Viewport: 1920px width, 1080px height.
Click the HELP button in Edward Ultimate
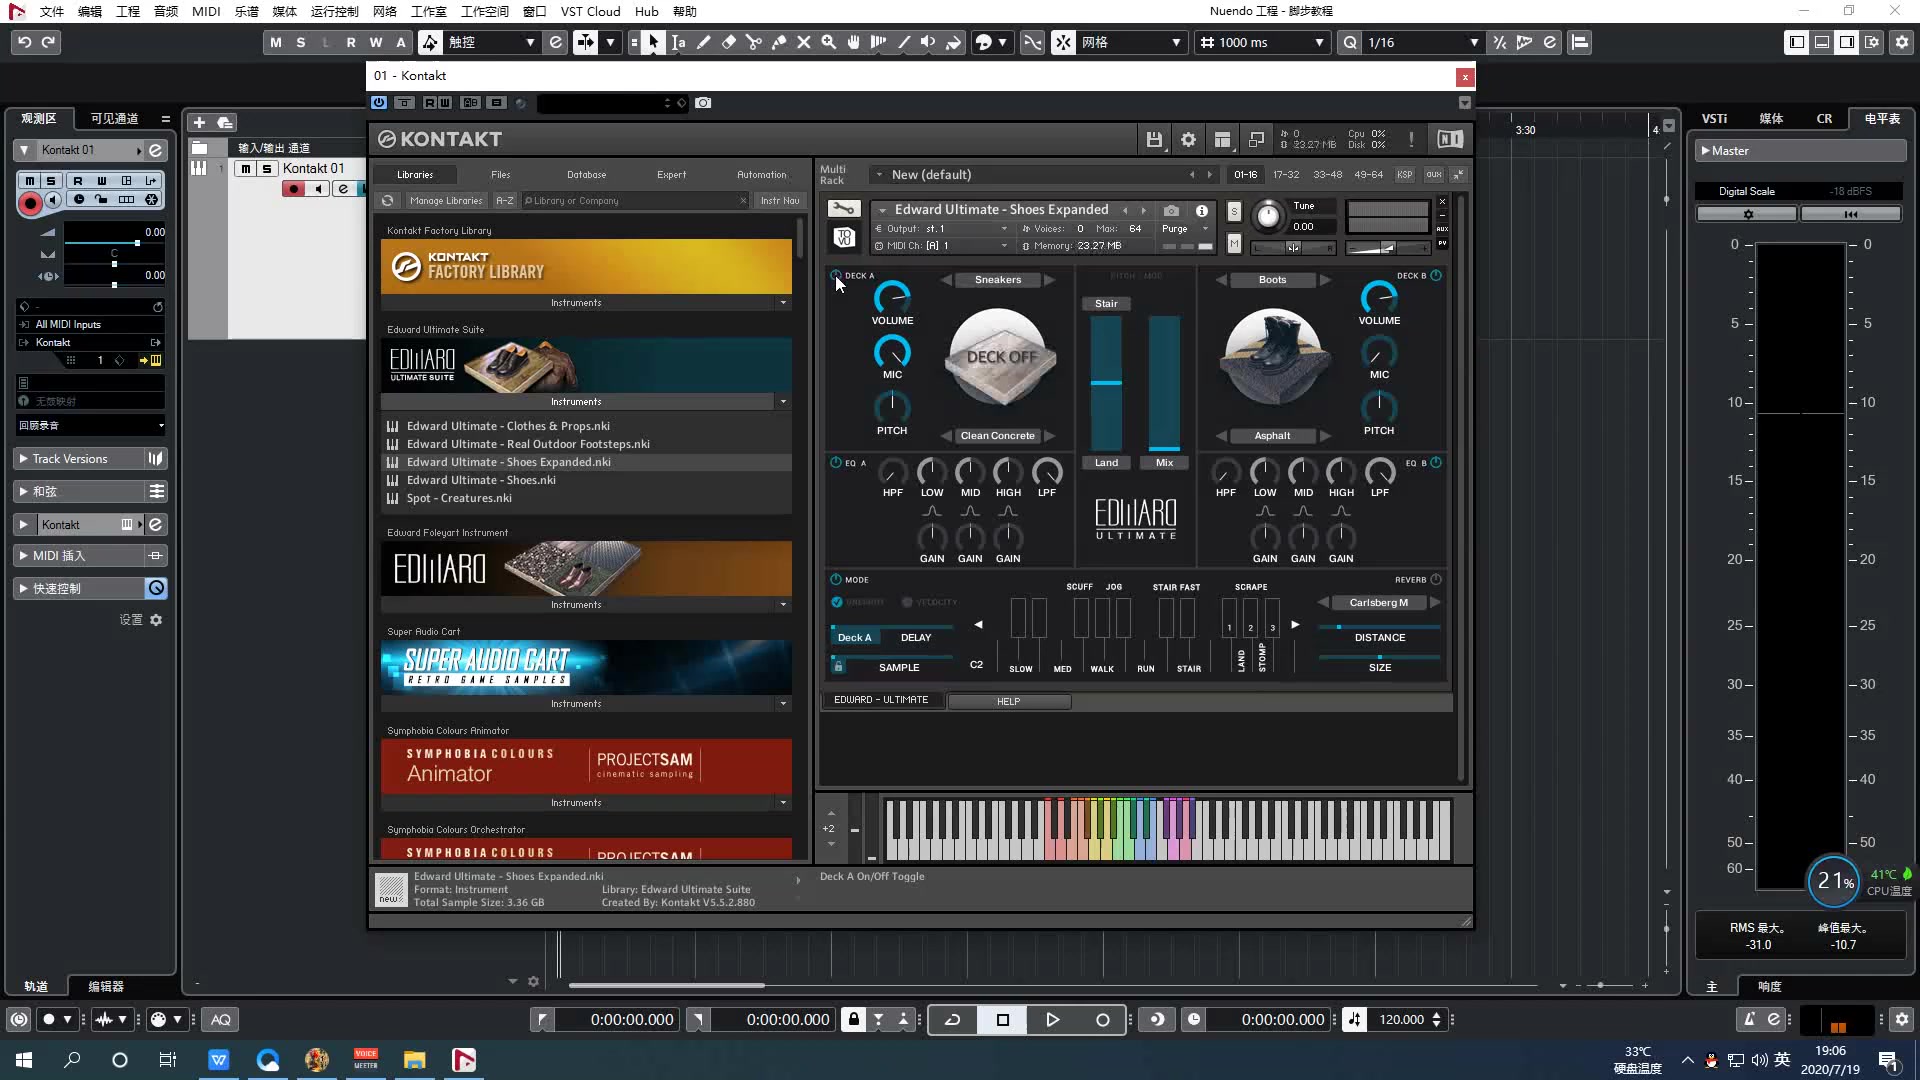(x=1009, y=700)
